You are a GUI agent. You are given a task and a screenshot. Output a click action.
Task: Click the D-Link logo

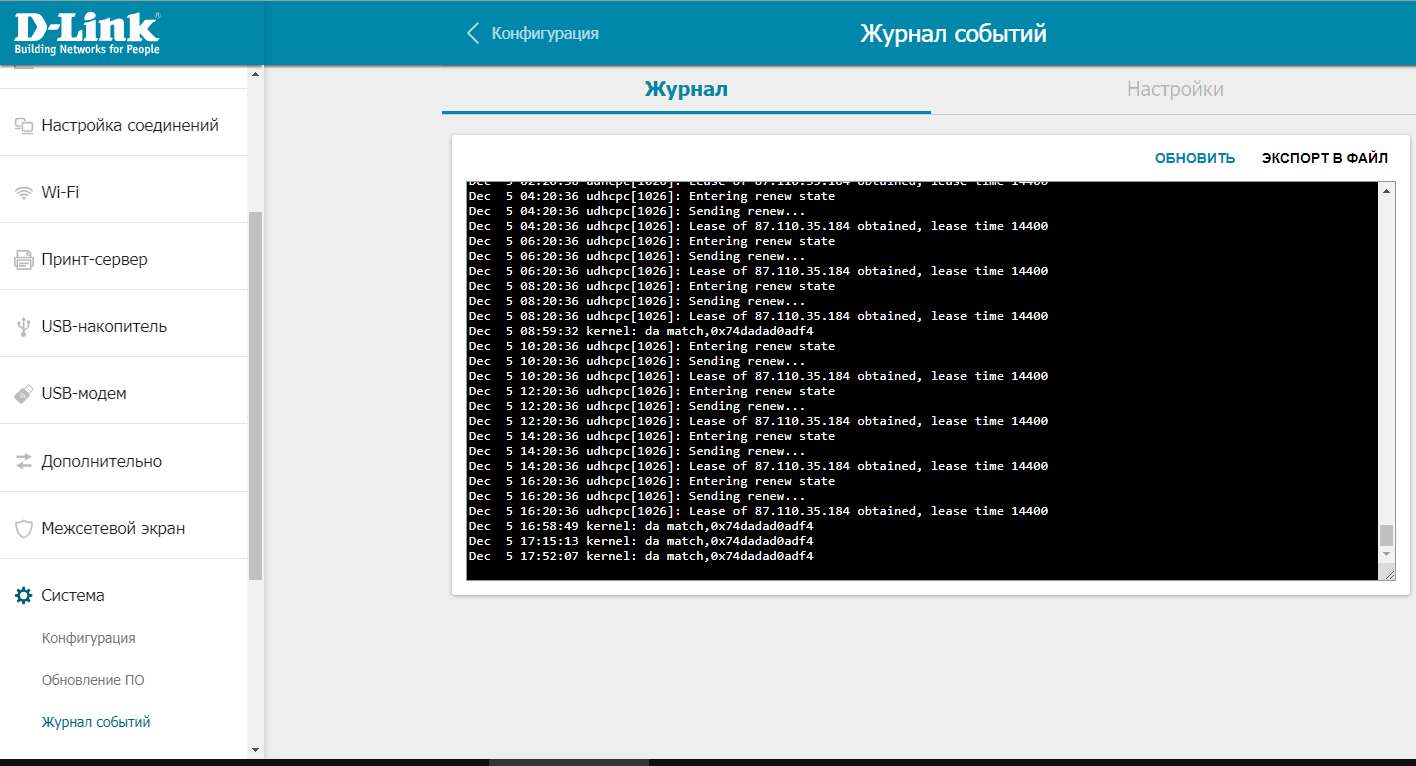87,33
